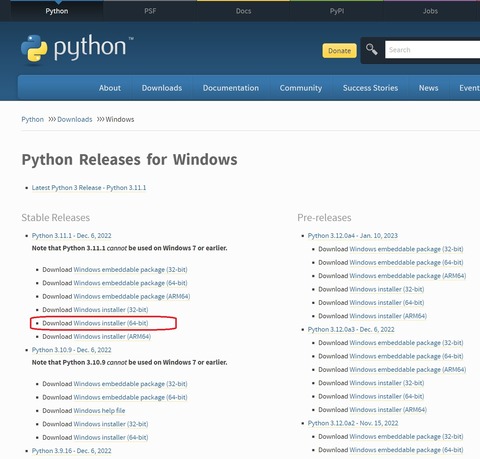Download 3.12.0a3 Windows installer (32-bit)
This screenshot has height=459, width=480.
coord(387,383)
